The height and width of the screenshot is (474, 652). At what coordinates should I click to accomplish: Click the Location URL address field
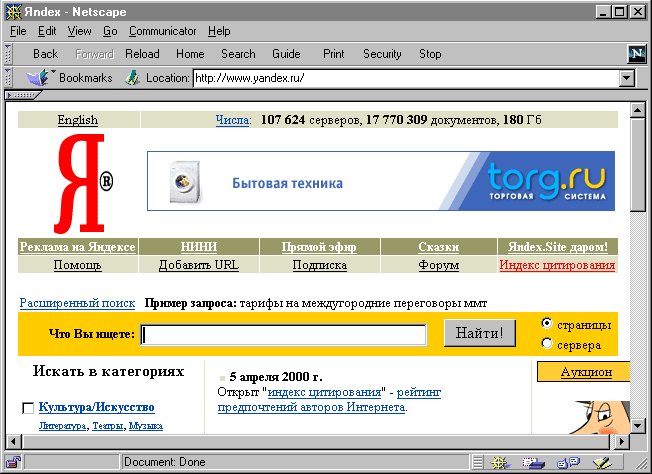[406, 78]
